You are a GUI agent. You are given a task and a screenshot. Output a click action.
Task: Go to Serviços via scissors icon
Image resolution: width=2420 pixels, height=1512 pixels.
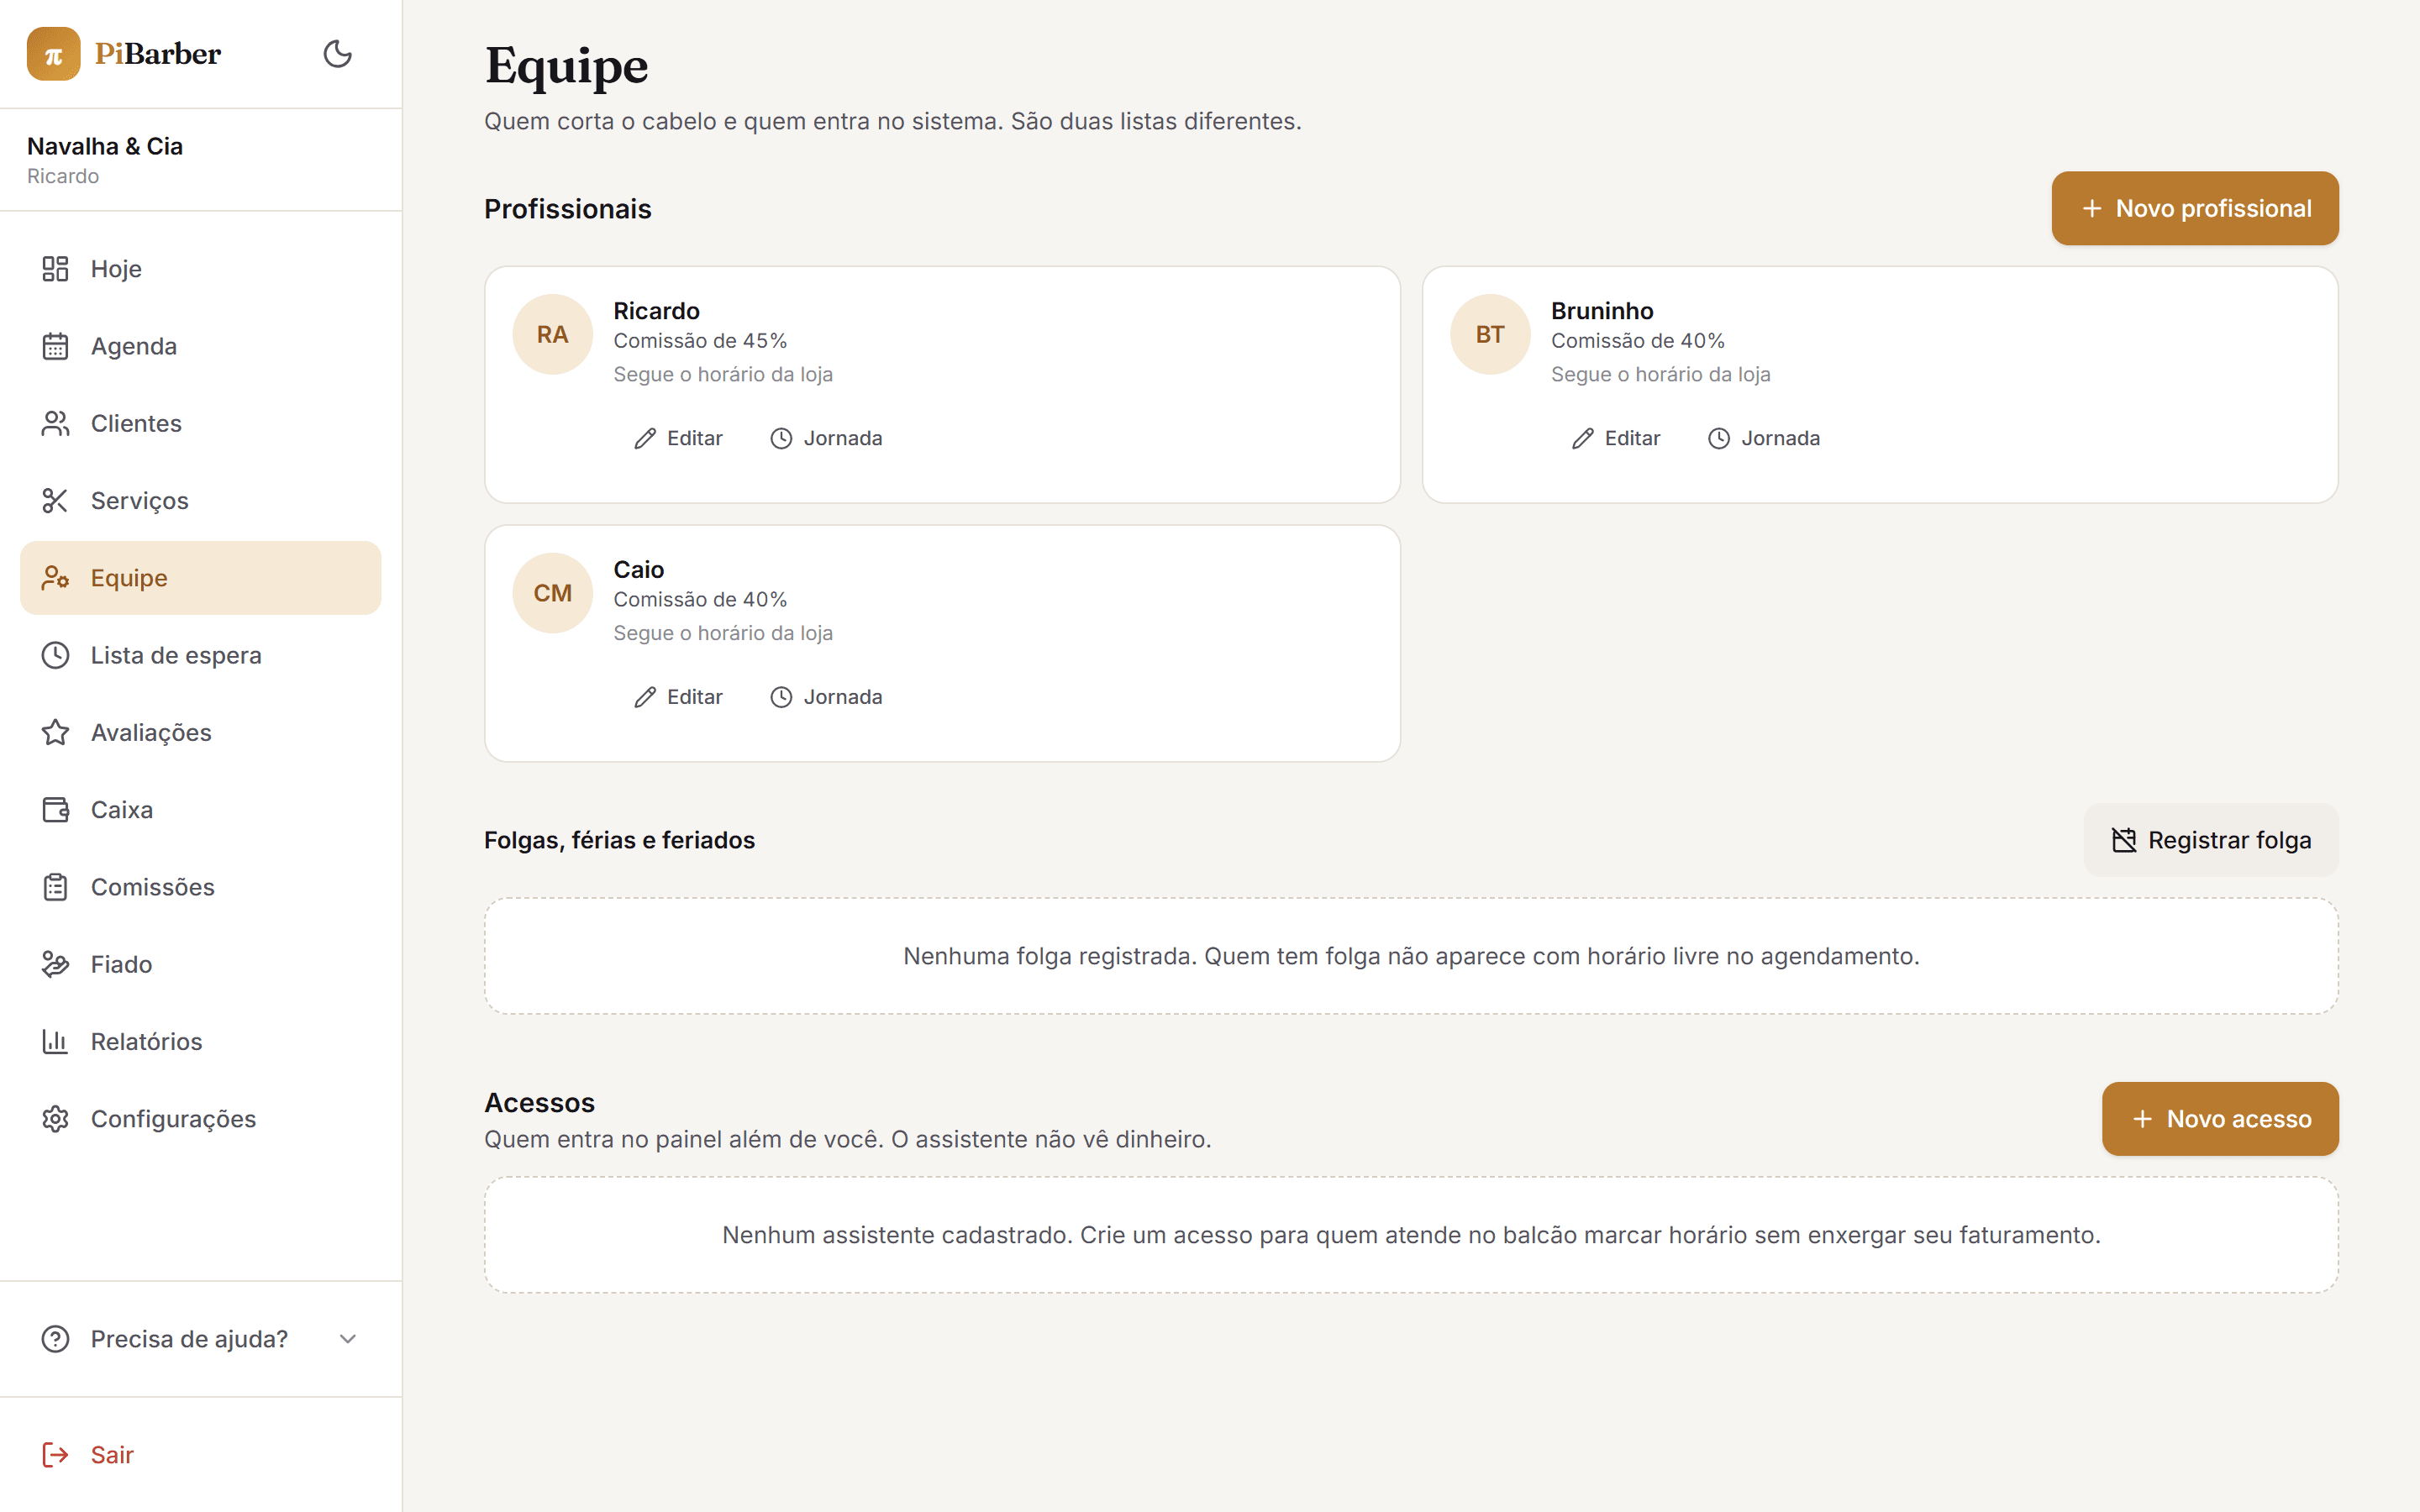pos(55,500)
